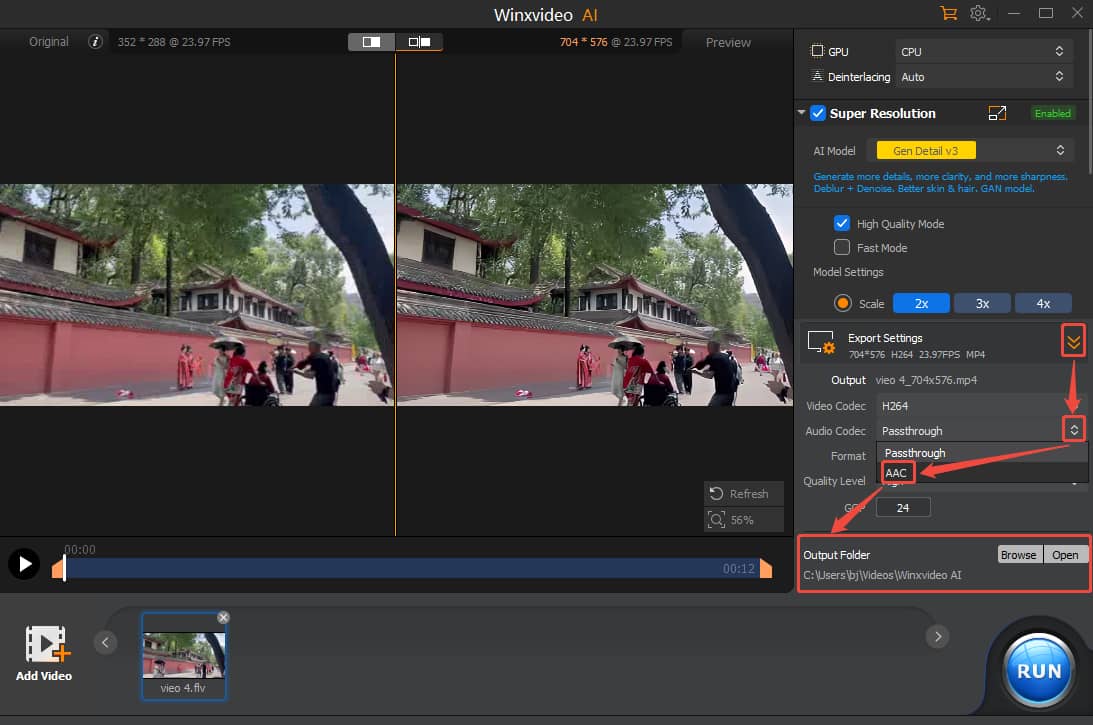Open the shopping cart icon
Screen dimensions: 1093x725
click(x=948, y=13)
